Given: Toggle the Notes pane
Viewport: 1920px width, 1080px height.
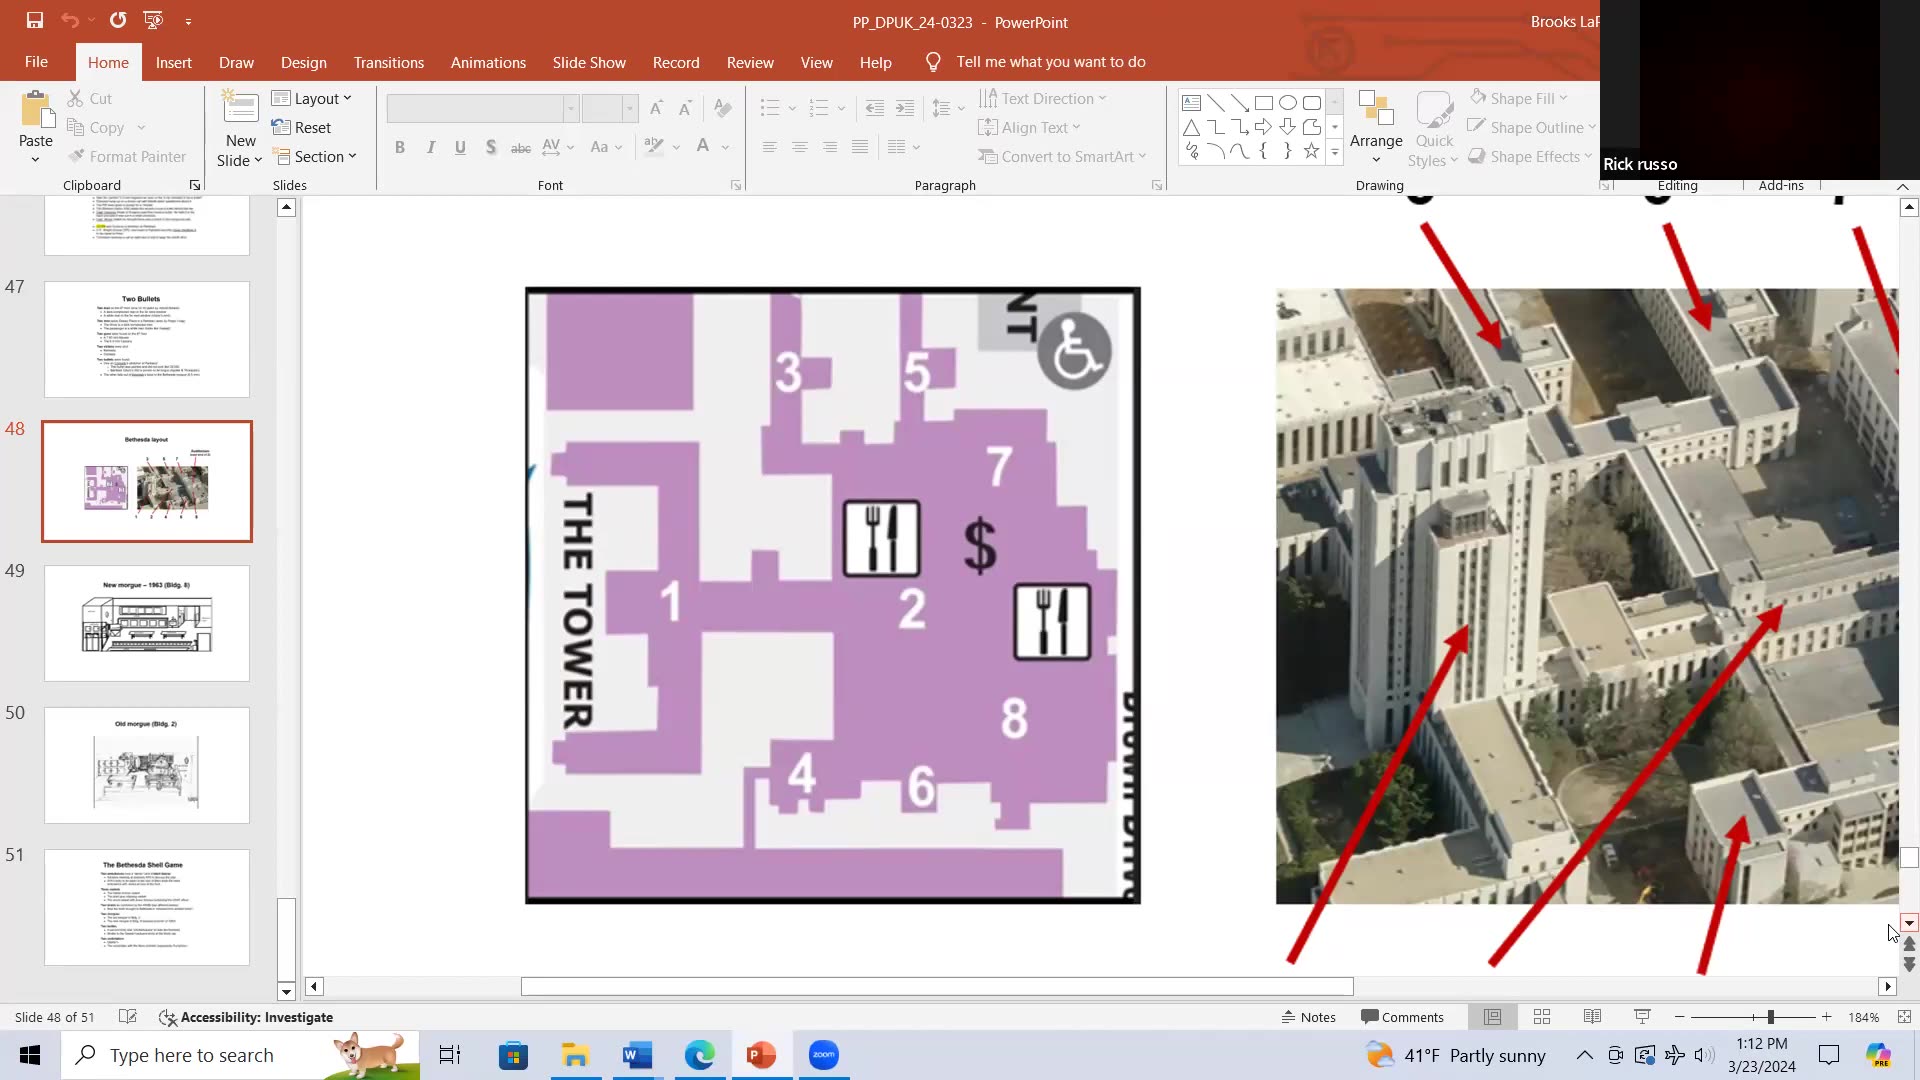Looking at the screenshot, I should tap(1308, 1017).
